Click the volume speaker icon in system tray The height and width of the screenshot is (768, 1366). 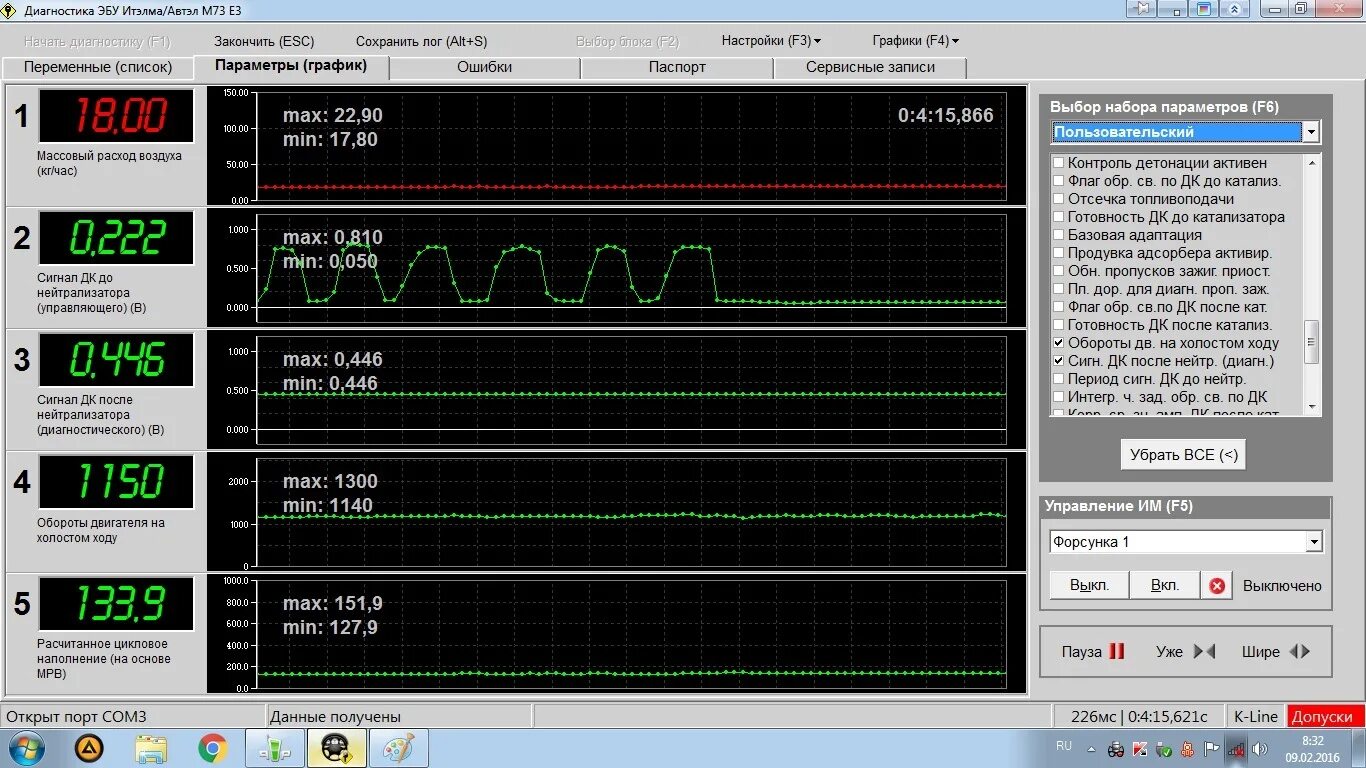(1259, 748)
